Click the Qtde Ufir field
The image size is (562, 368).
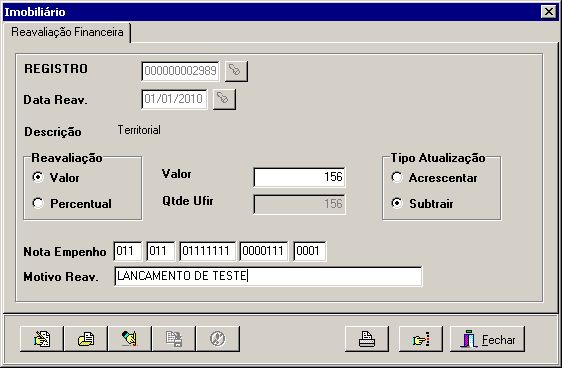click(x=299, y=204)
